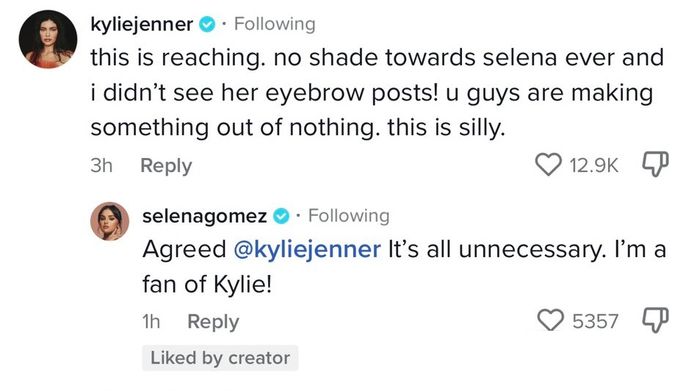
Task: Tap the heart on selenagomez's reply
Action: (550, 320)
